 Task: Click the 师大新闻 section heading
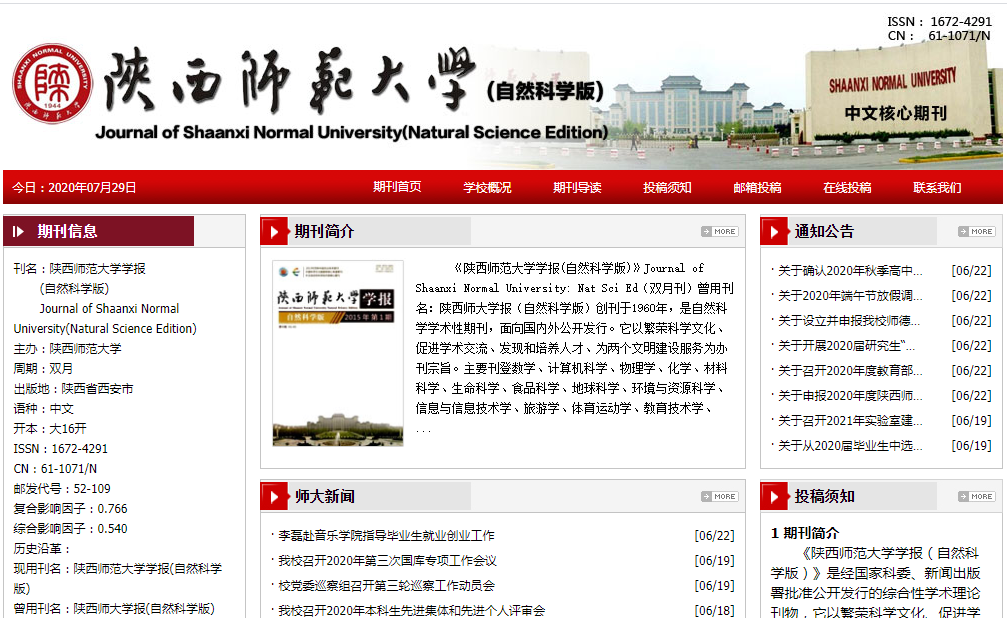tap(324, 497)
